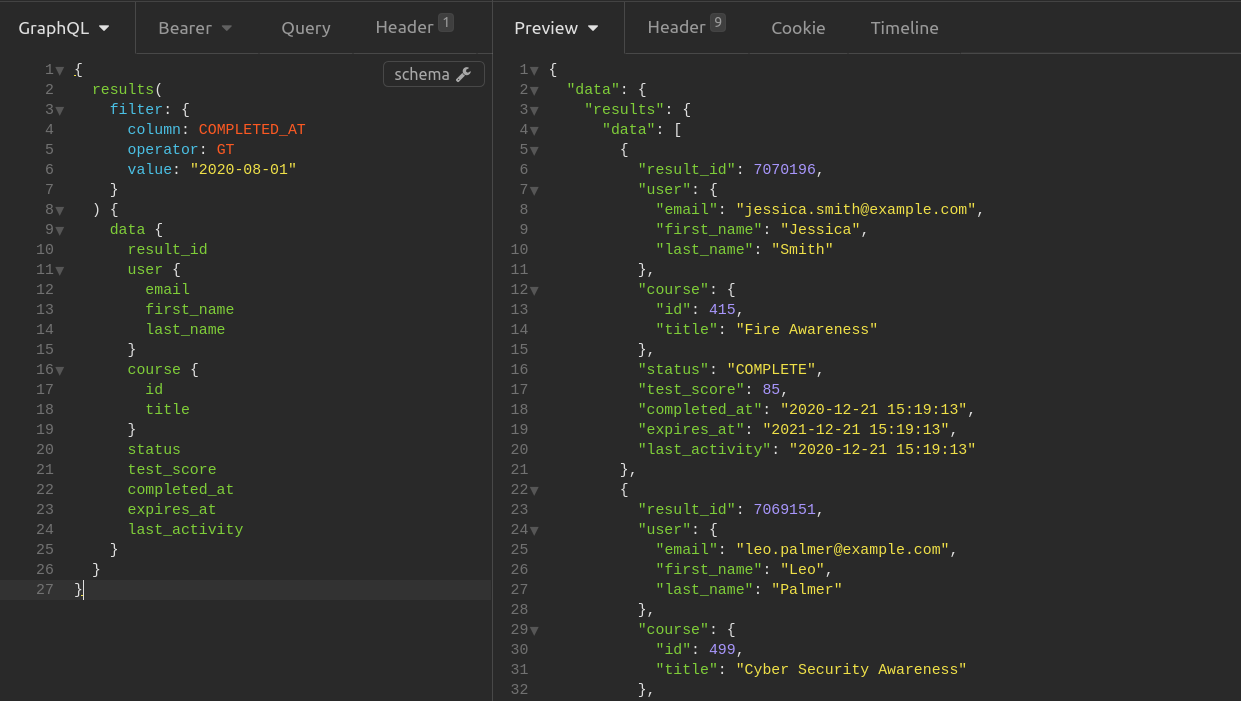Click the email field in the query
This screenshot has width=1241, height=701.
pyautogui.click(x=167, y=289)
